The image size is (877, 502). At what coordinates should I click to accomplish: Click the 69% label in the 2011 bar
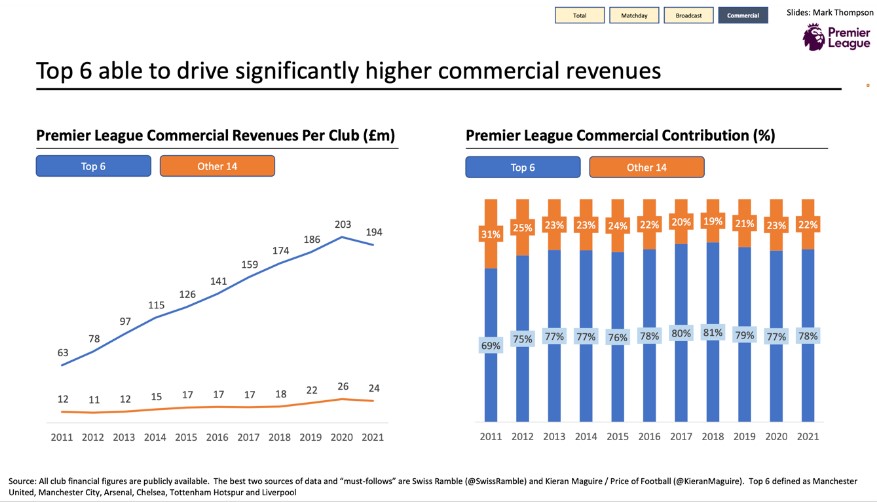[491, 345]
